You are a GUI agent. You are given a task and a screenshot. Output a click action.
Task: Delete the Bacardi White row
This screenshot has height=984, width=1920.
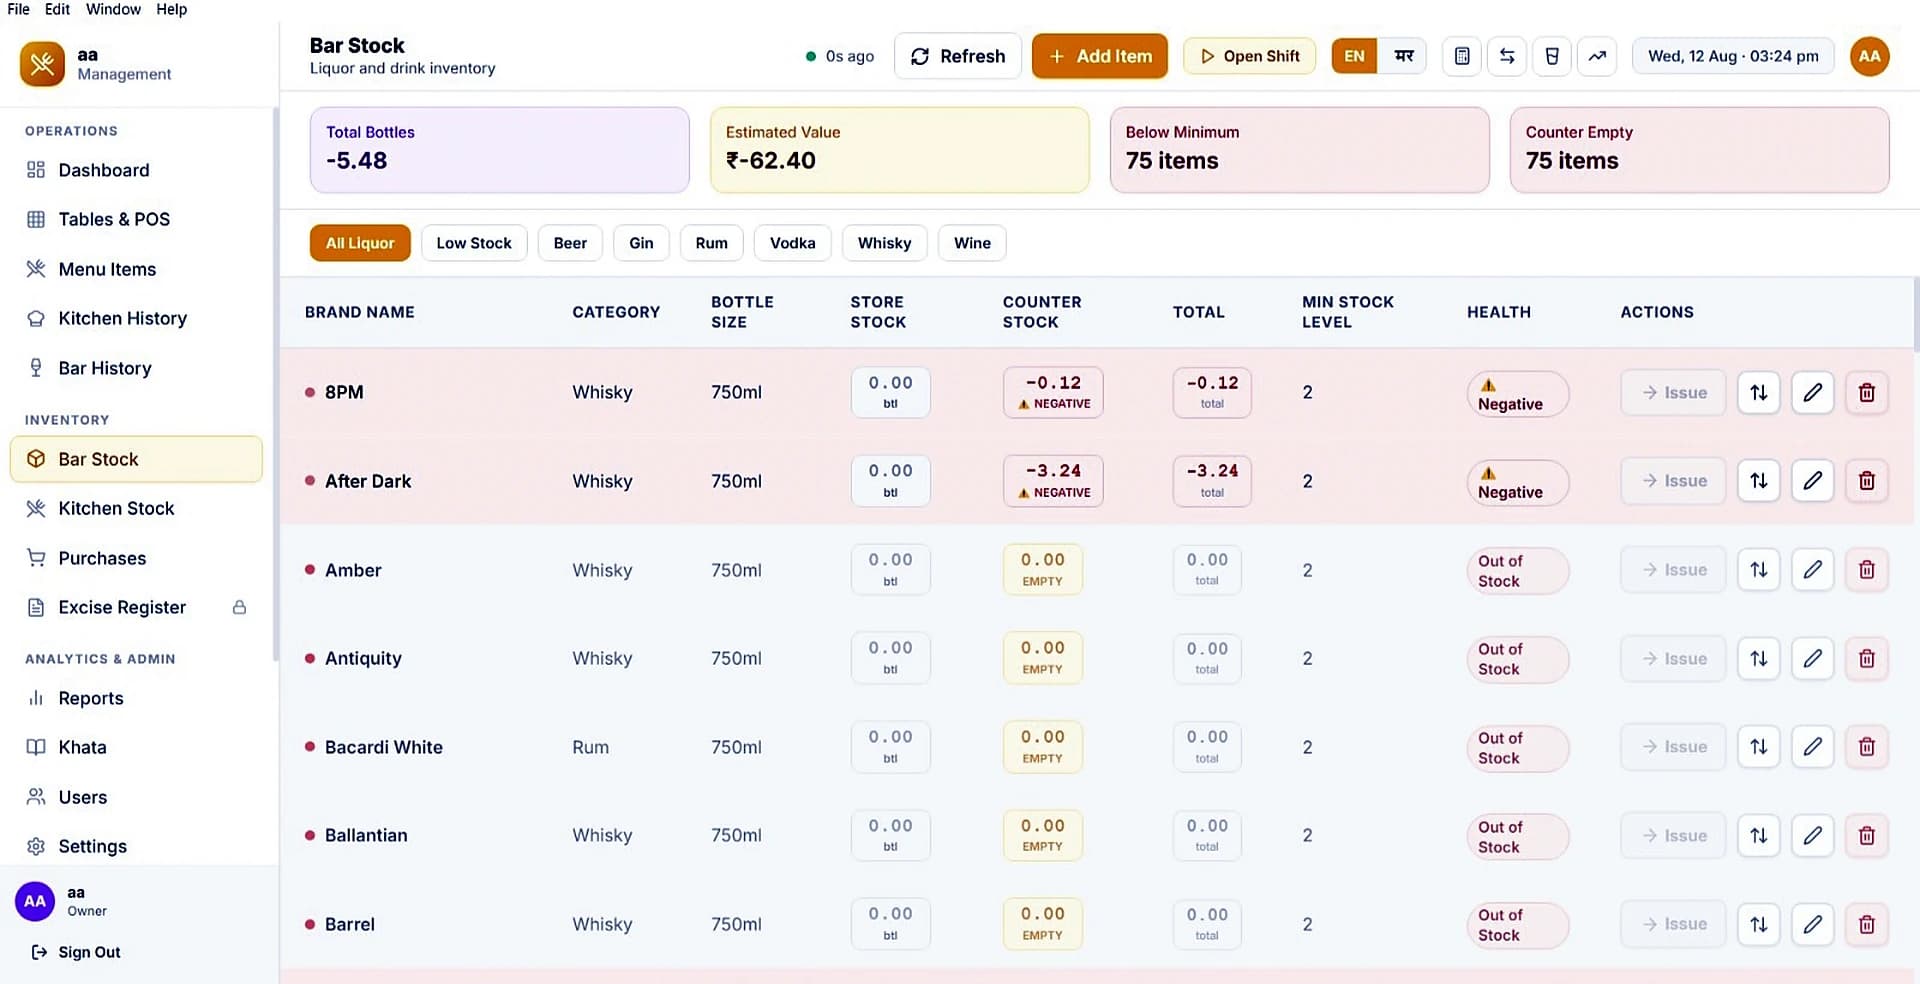pyautogui.click(x=1867, y=747)
